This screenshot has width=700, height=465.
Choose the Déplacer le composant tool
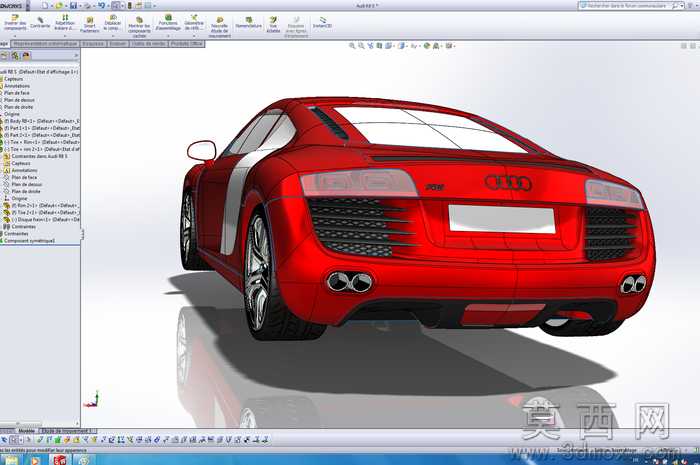click(112, 23)
